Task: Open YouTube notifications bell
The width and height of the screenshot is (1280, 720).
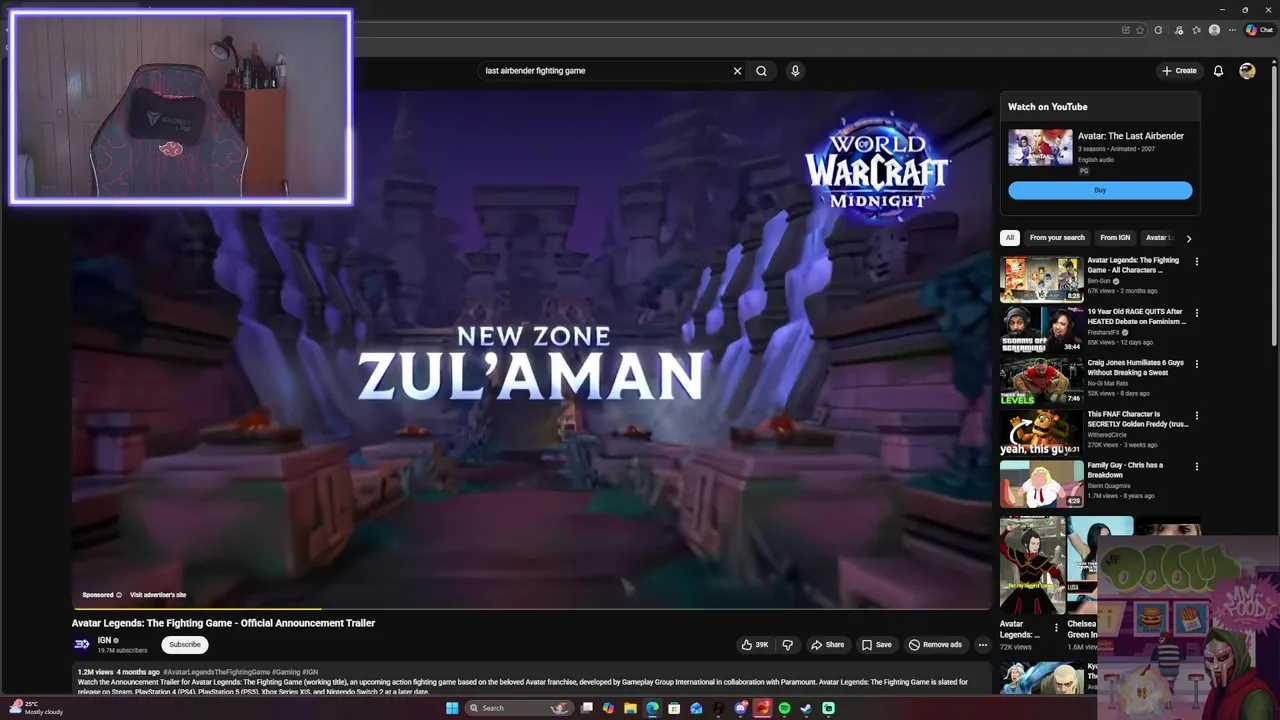Action: pyautogui.click(x=1218, y=71)
